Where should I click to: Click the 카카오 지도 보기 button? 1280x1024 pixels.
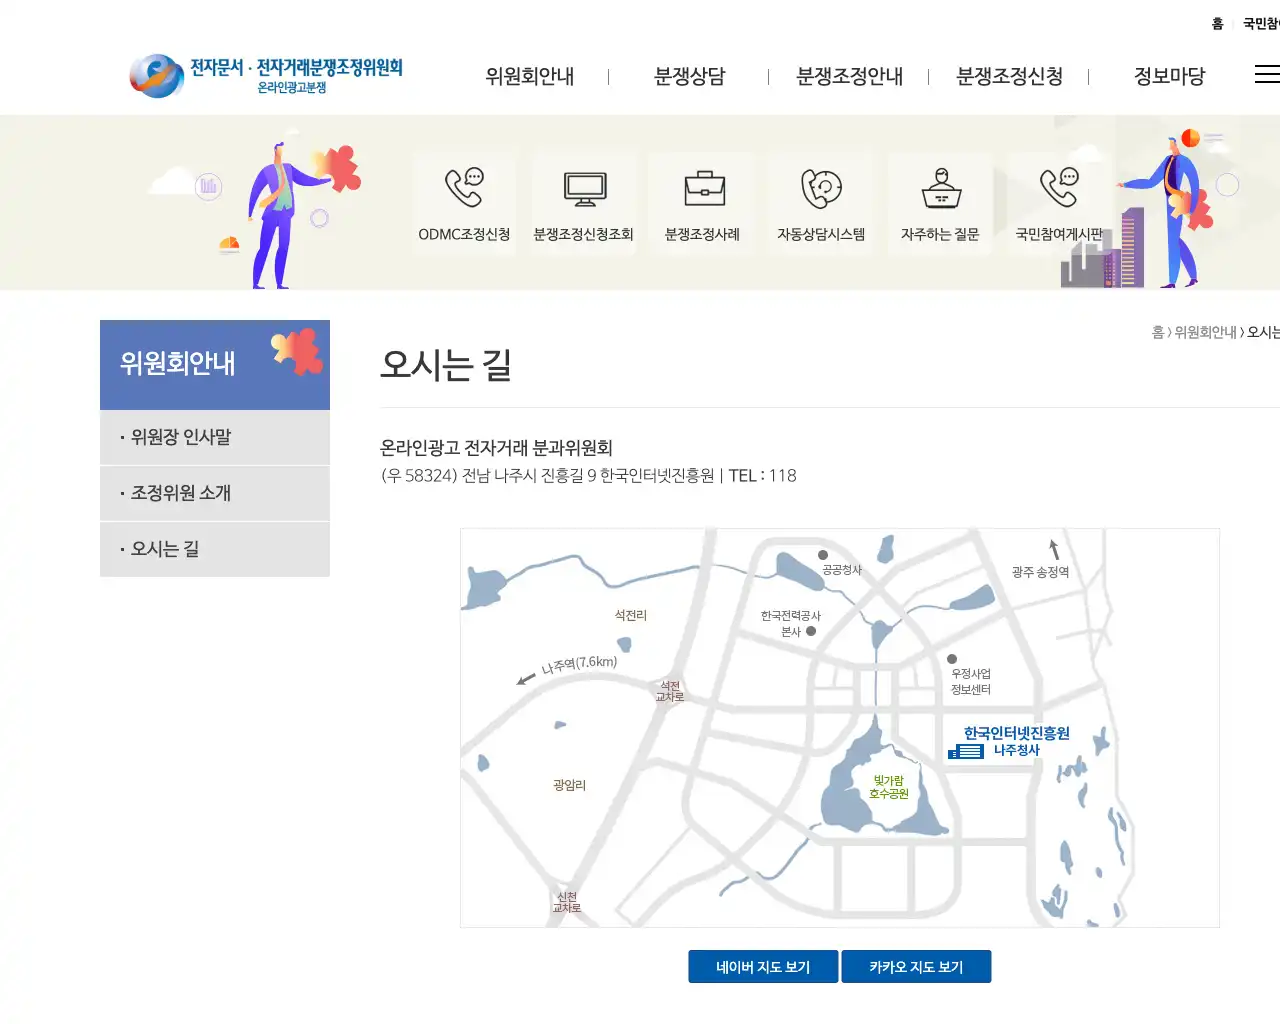[916, 966]
